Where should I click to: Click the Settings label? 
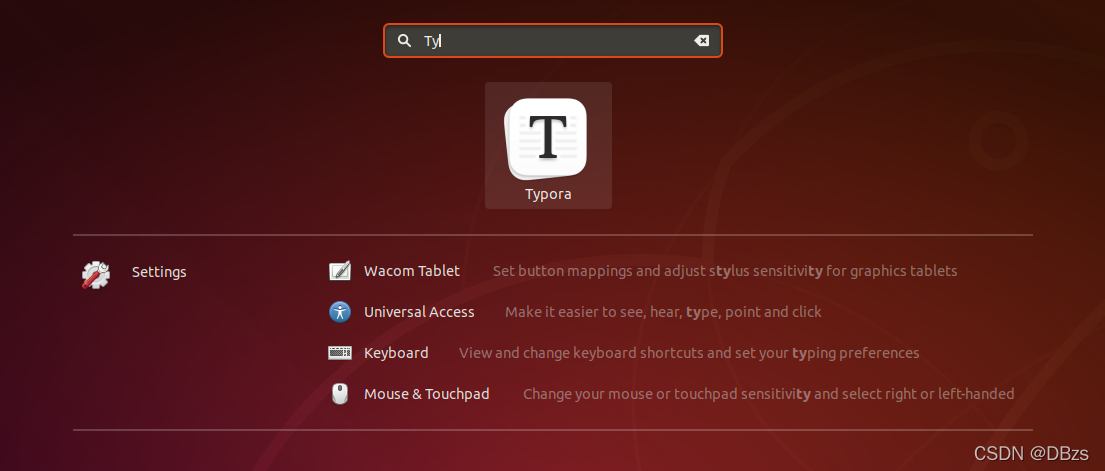pos(159,272)
